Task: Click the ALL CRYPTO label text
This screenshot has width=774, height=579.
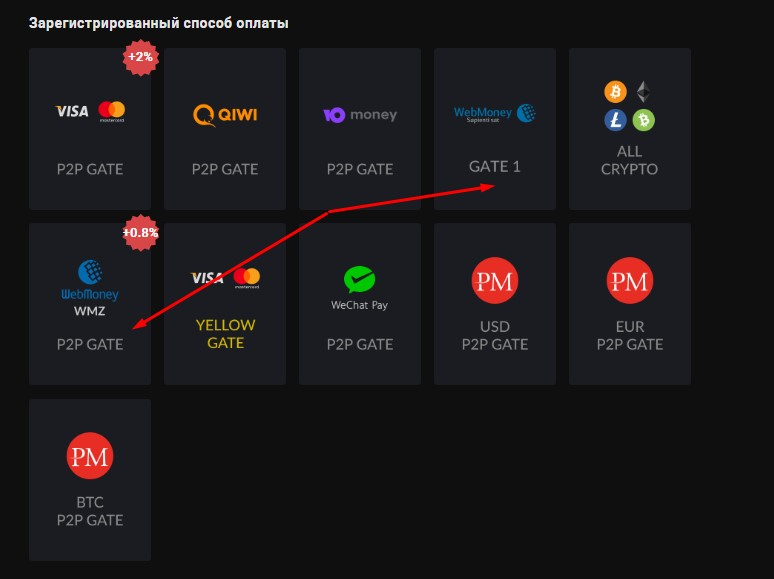Action: click(629, 160)
